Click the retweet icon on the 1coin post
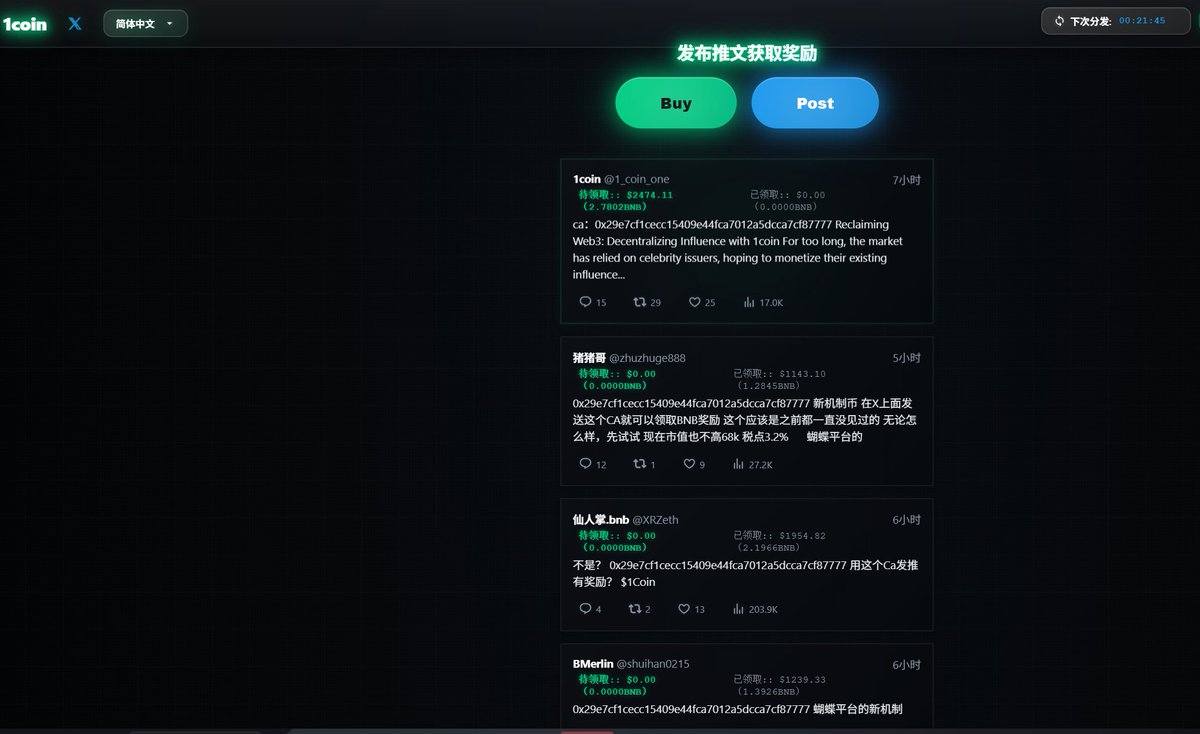Image resolution: width=1200 pixels, height=734 pixels. point(640,302)
